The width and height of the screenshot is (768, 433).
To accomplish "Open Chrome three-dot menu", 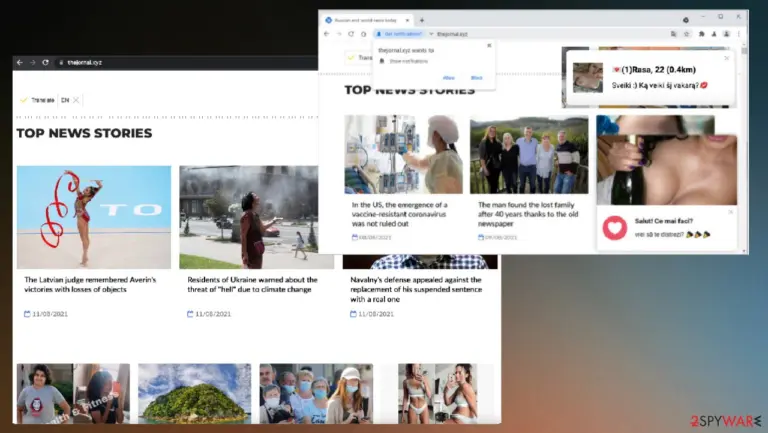I will 739,34.
